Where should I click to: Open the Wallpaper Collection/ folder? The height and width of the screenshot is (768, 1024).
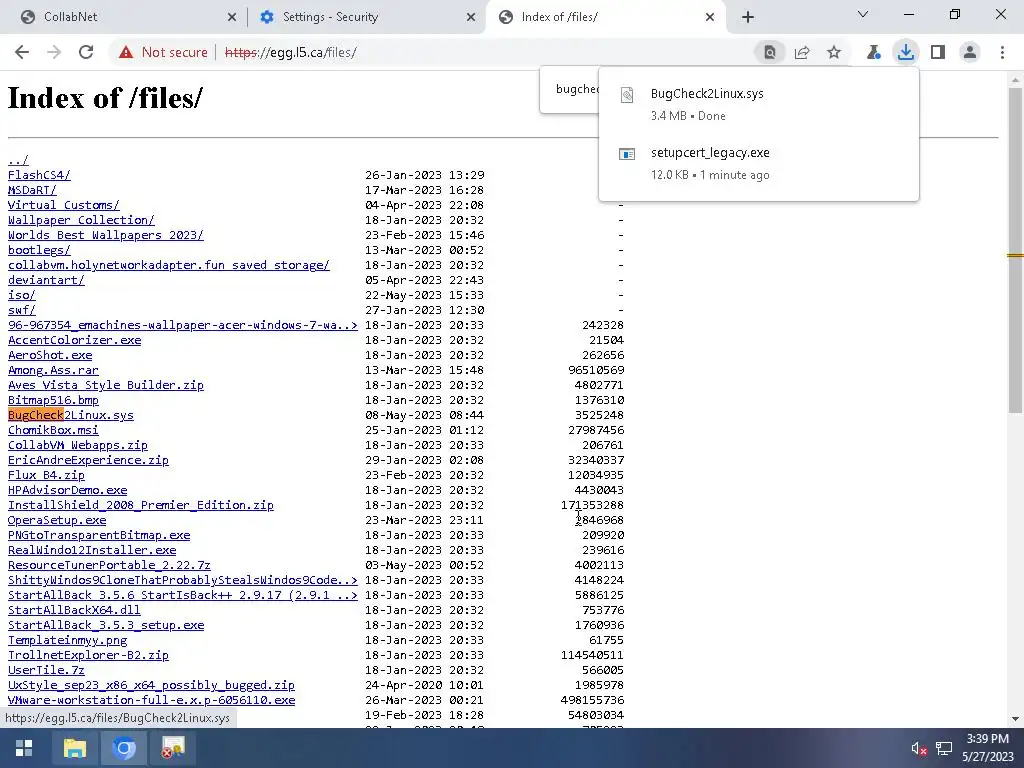point(81,220)
